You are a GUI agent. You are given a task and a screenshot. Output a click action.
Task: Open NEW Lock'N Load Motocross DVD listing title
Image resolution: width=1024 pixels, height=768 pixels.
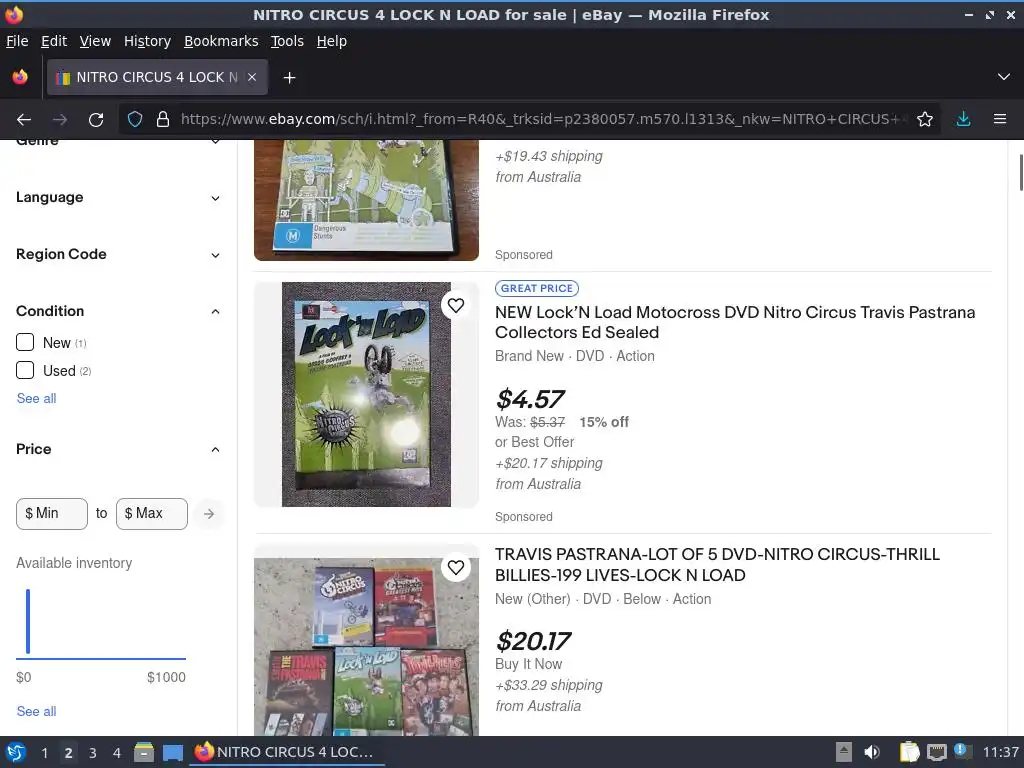[735, 322]
